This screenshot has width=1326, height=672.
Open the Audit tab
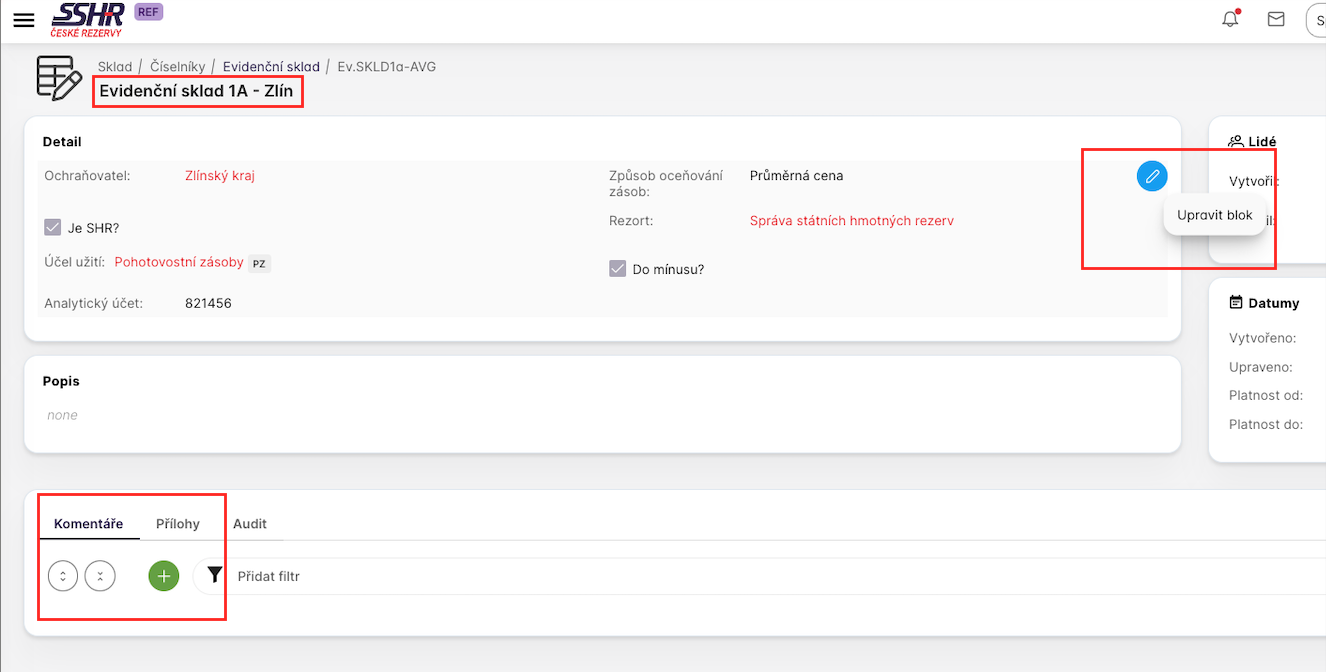tap(250, 523)
